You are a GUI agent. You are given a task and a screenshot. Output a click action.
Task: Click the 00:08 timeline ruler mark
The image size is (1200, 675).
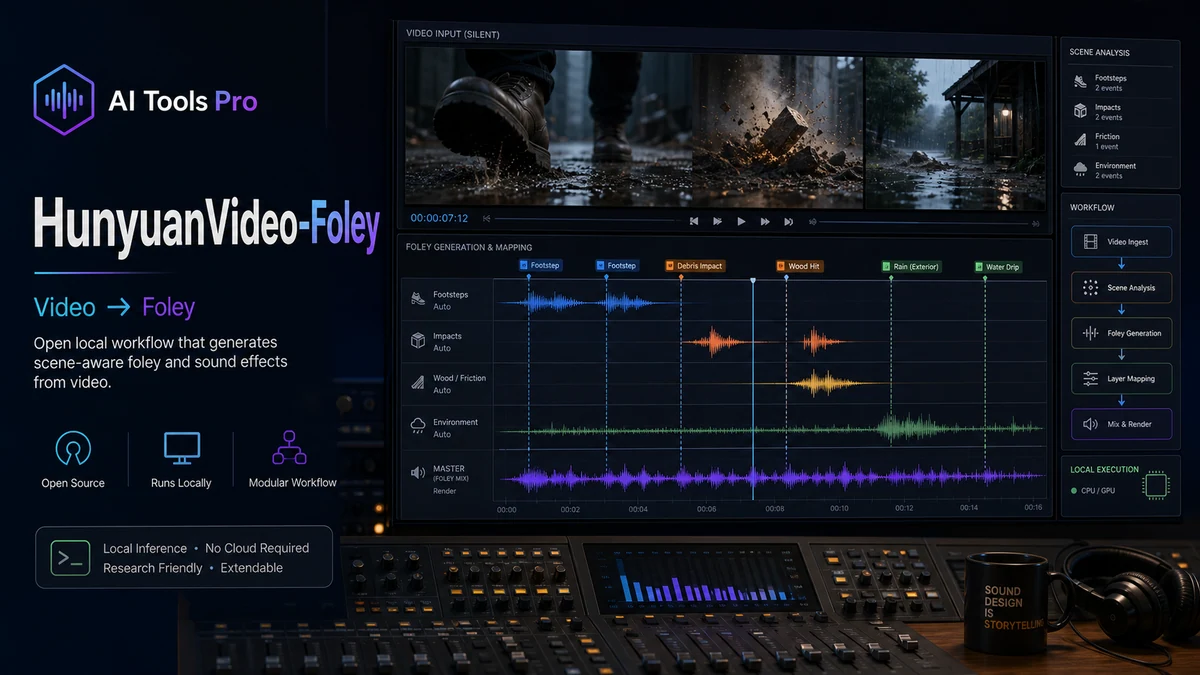[774, 509]
